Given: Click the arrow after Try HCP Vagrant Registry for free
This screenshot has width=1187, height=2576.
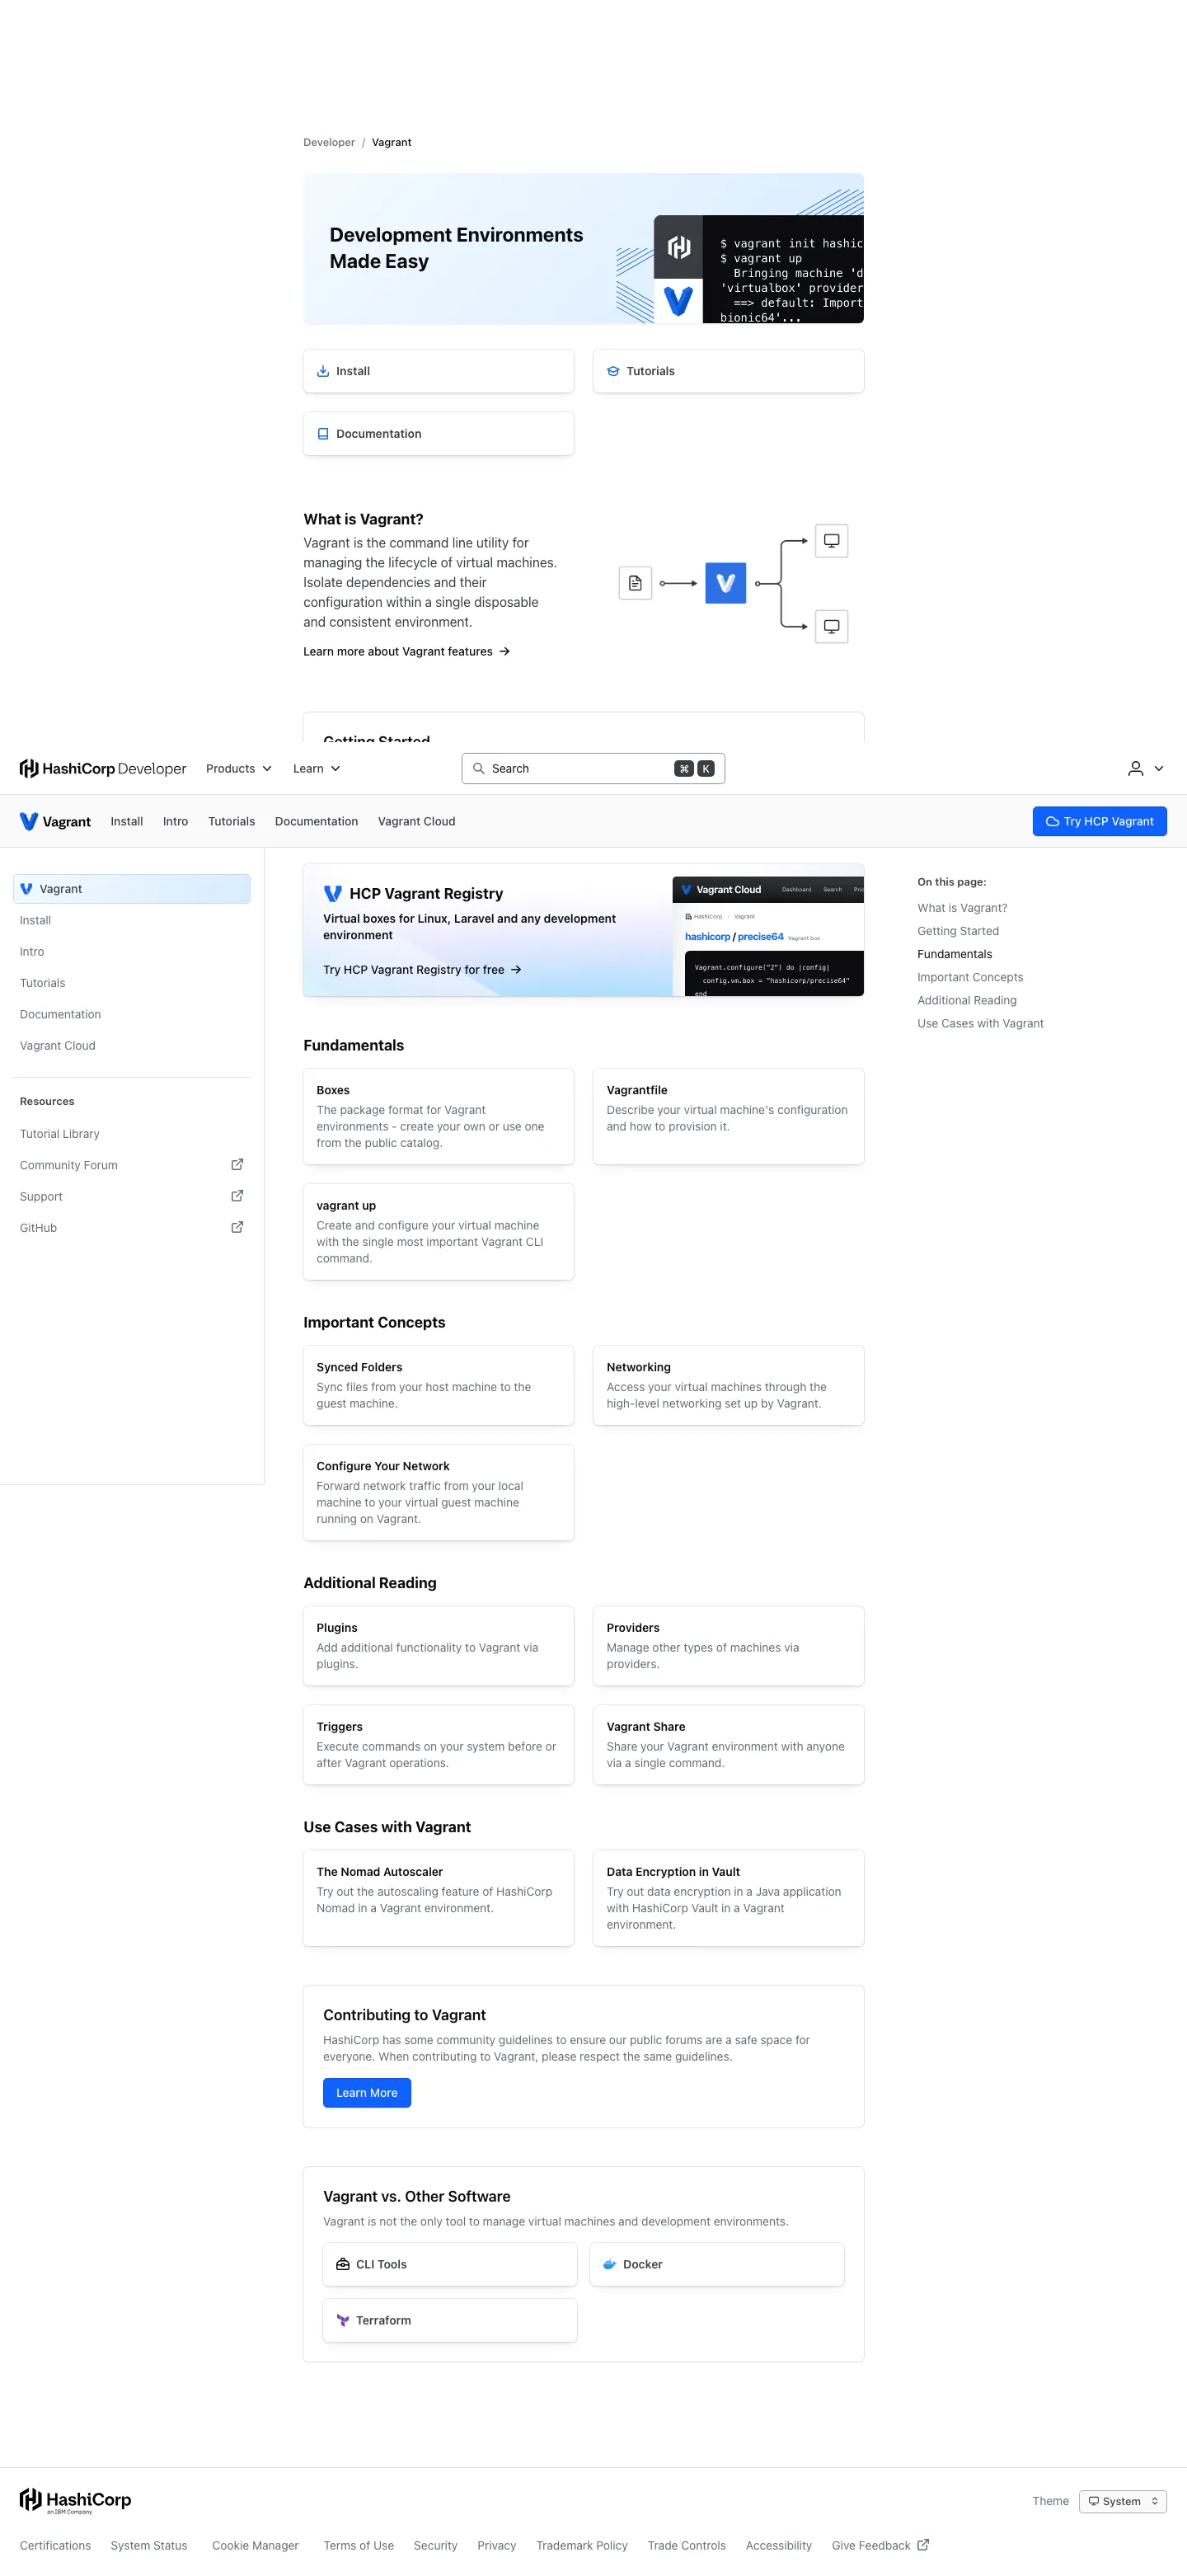Looking at the screenshot, I should (x=516, y=969).
